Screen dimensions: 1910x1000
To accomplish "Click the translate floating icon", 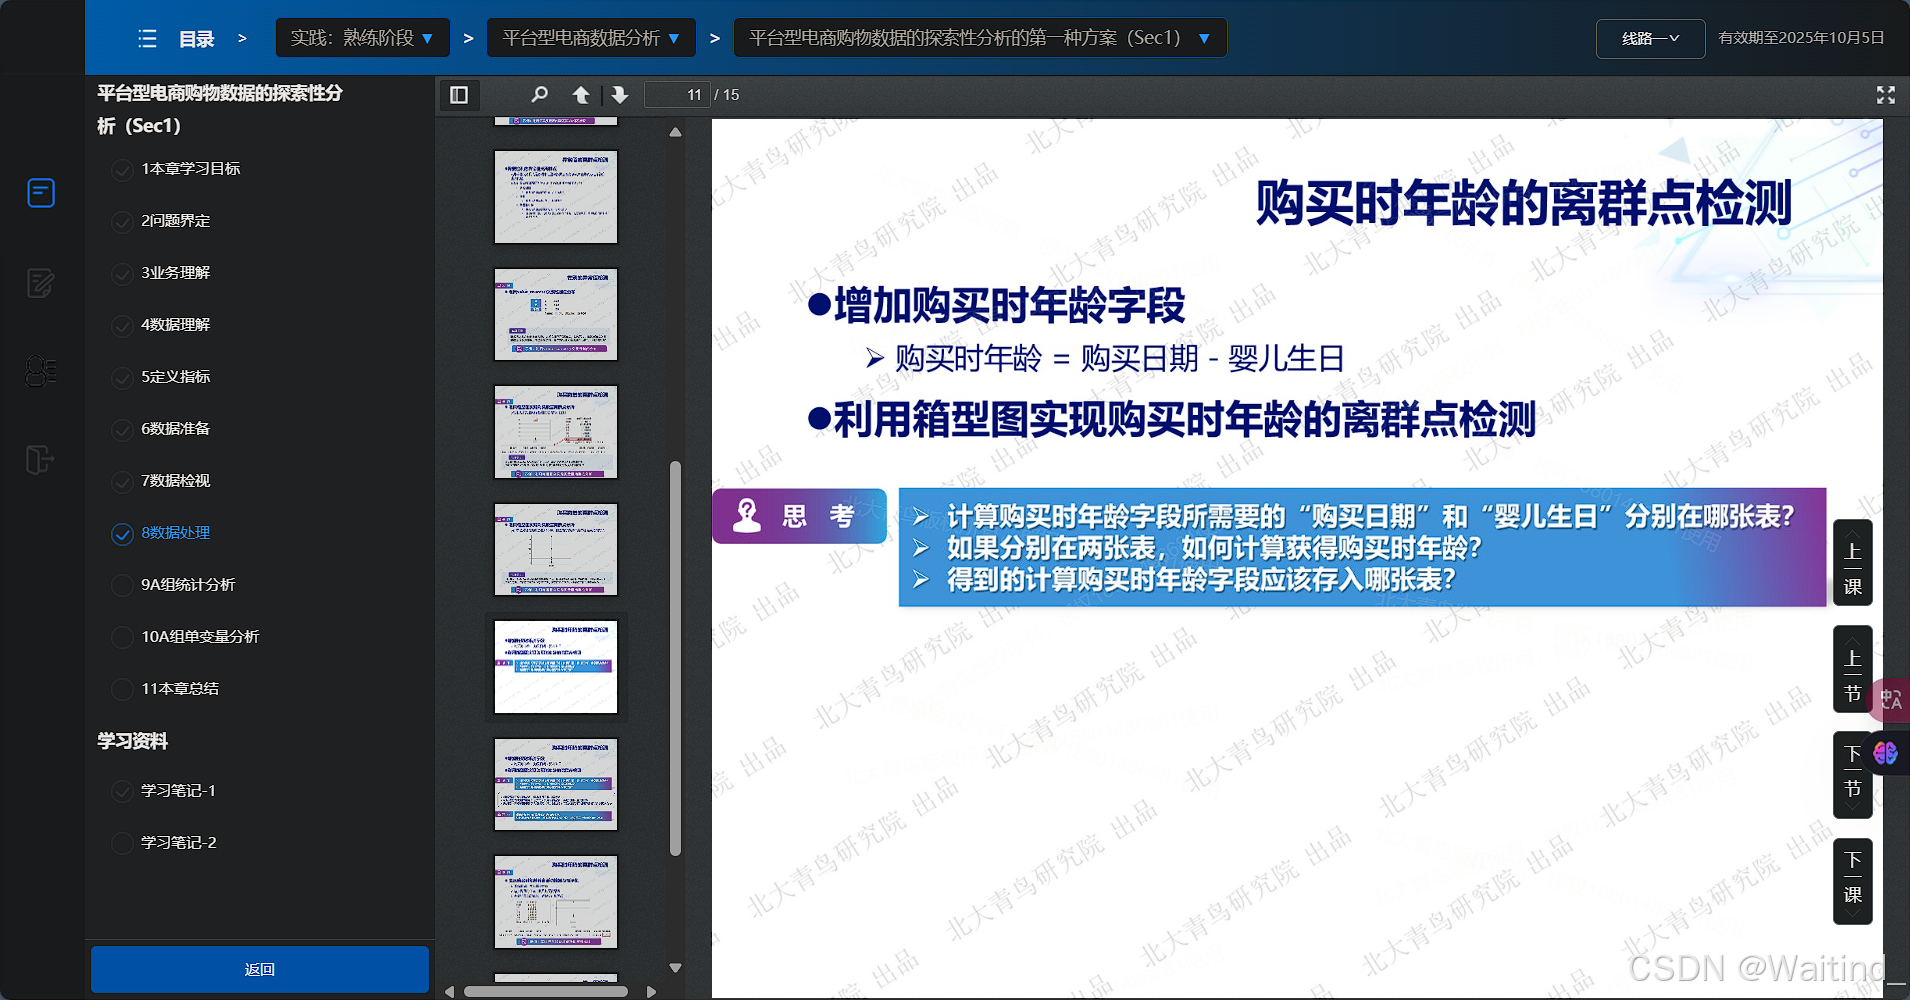I will tap(1890, 700).
